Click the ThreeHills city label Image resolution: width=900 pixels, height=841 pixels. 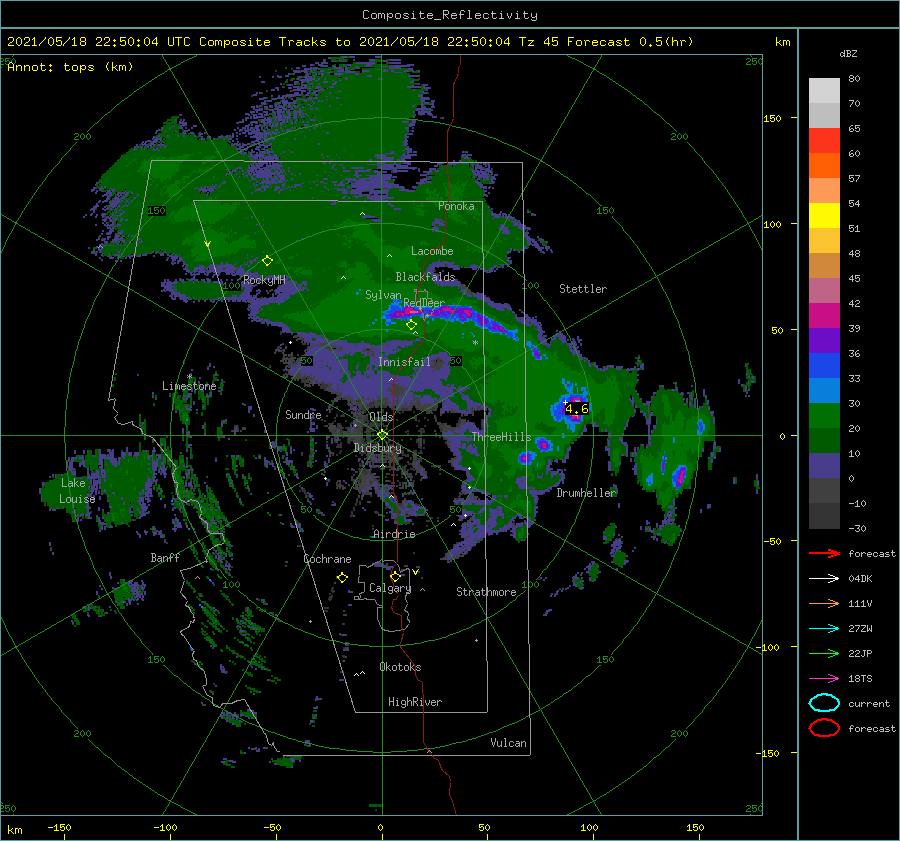pos(502,437)
